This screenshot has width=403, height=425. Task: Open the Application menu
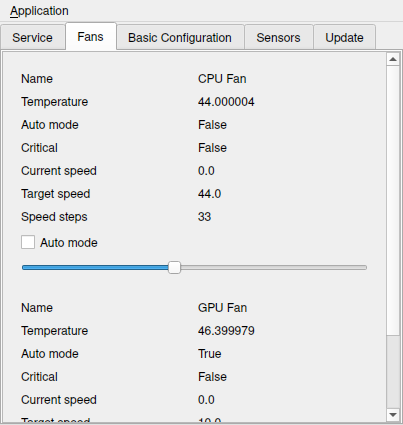tap(39, 11)
